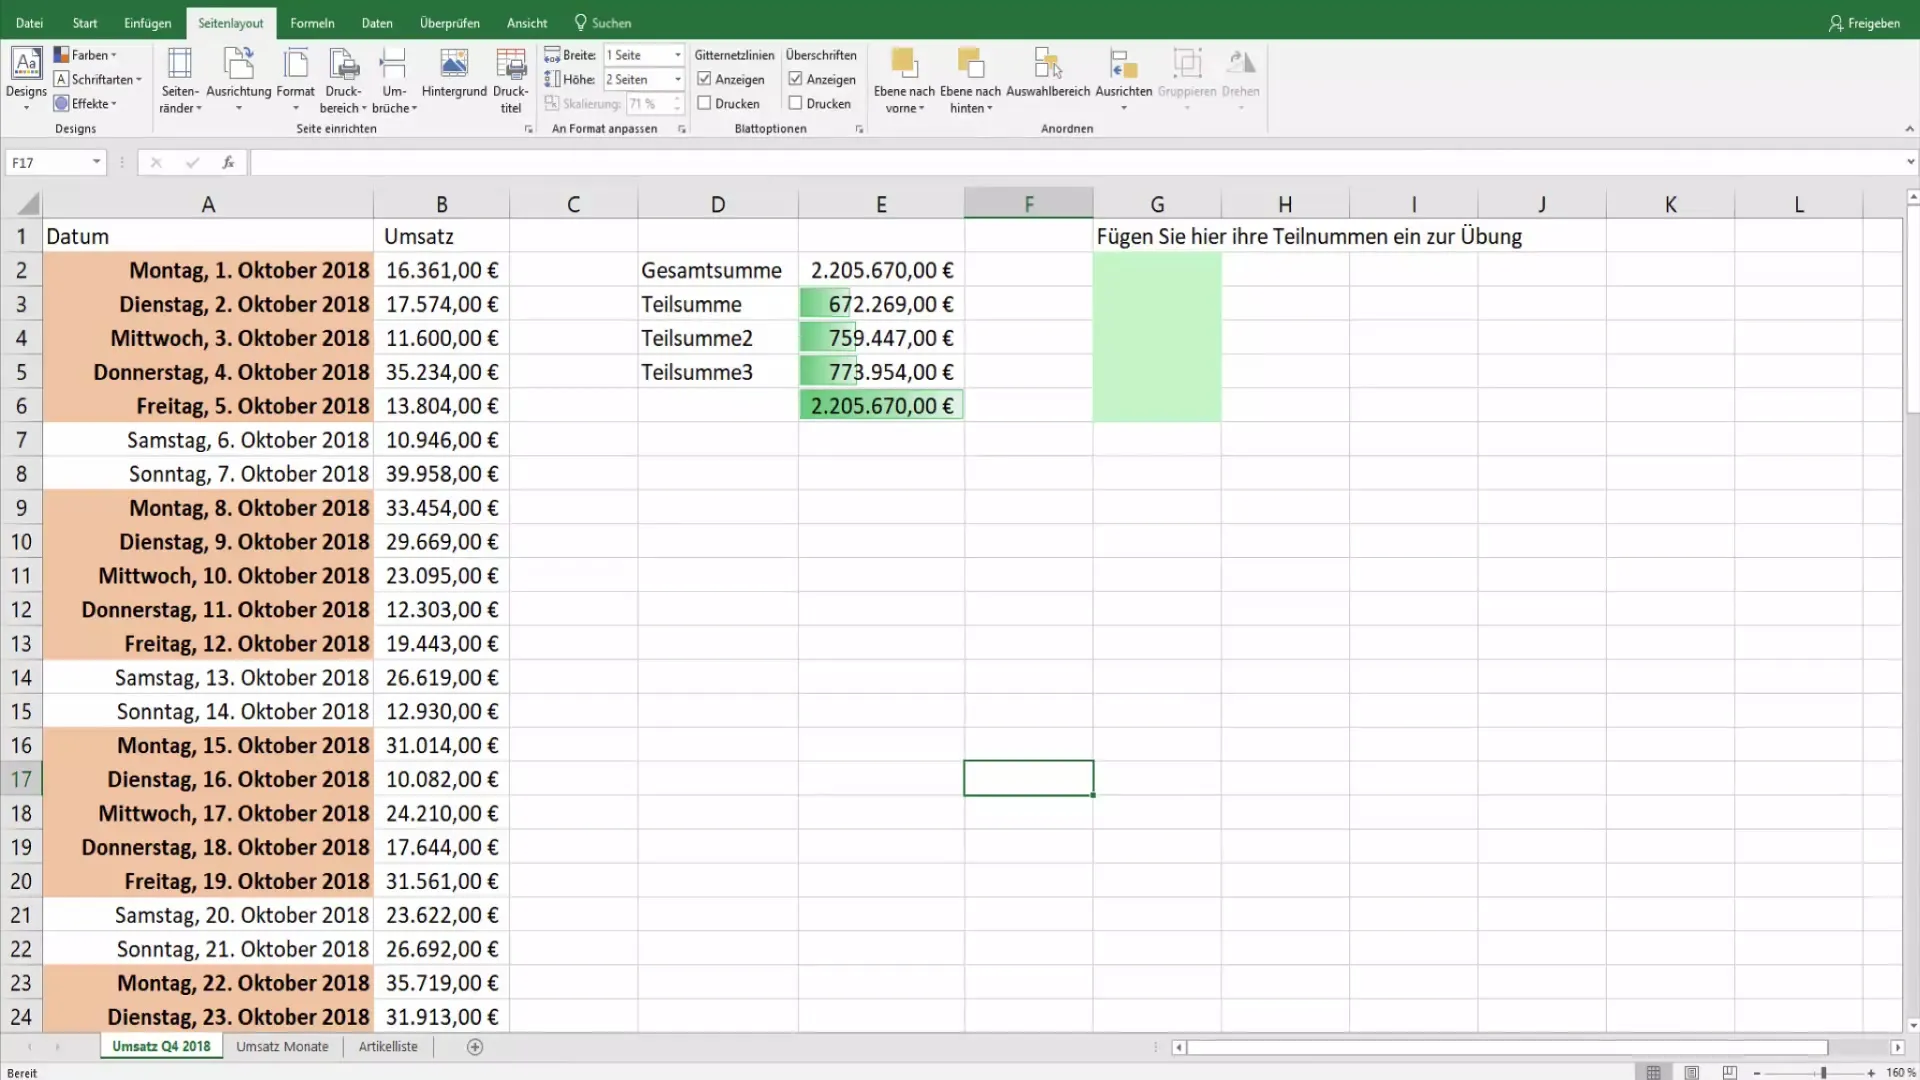Select the Umsatz Q4 2018 sheet tab
This screenshot has width=1920, height=1080.
click(161, 1046)
